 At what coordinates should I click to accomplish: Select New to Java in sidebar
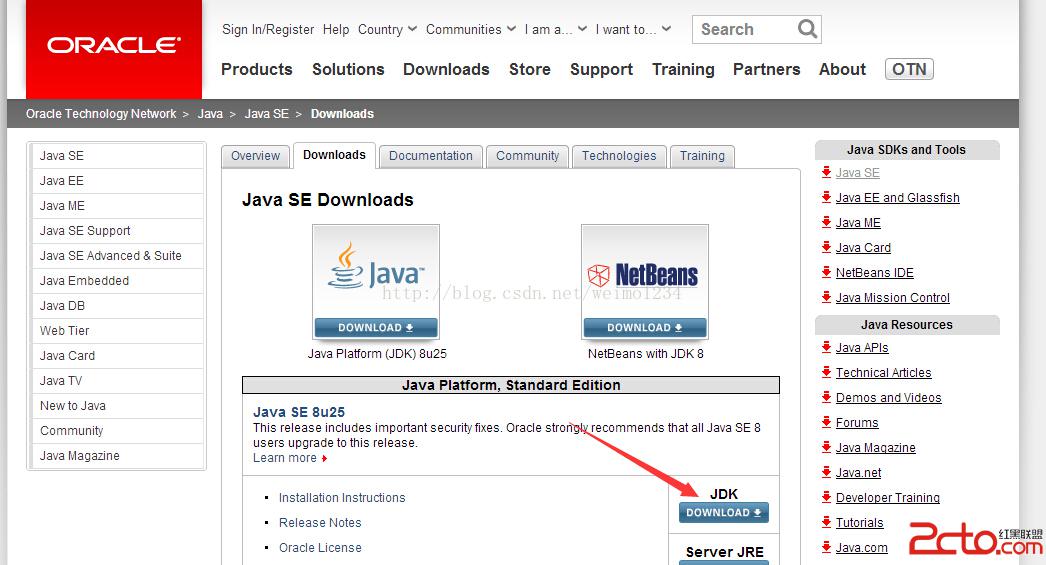click(x=117, y=406)
